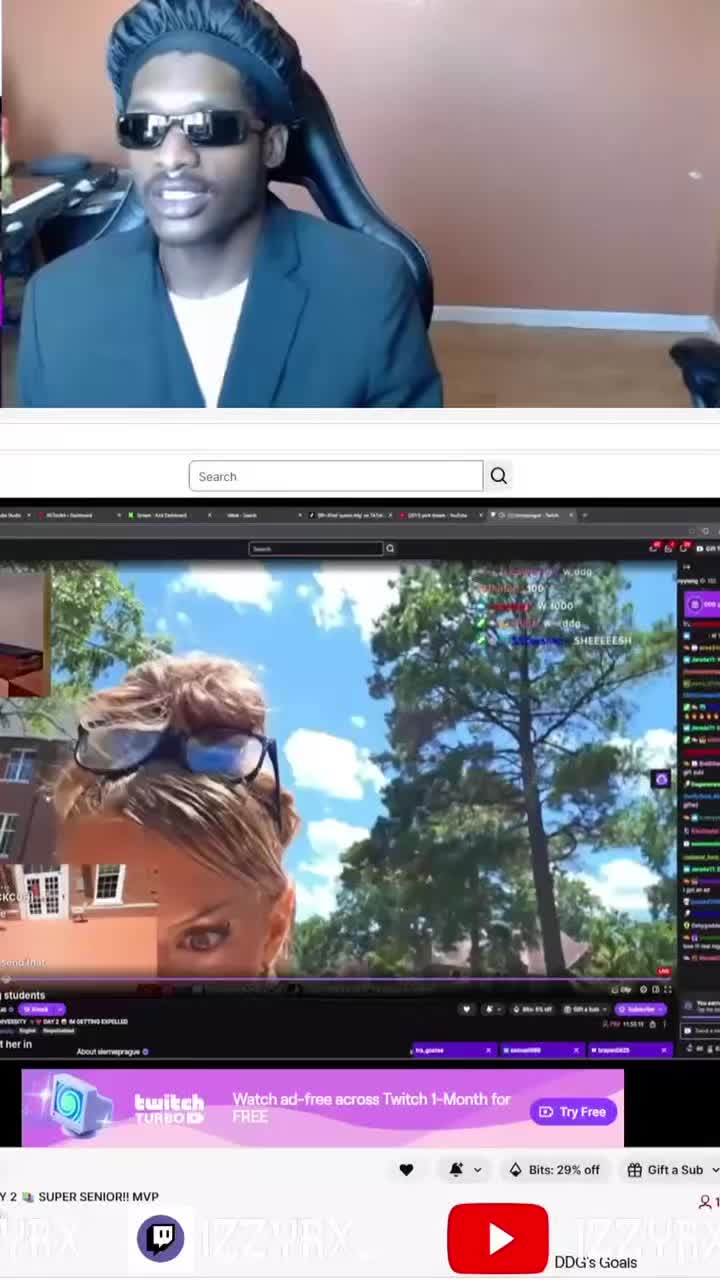Click the purple extension icon on video right edge

pyautogui.click(x=660, y=779)
